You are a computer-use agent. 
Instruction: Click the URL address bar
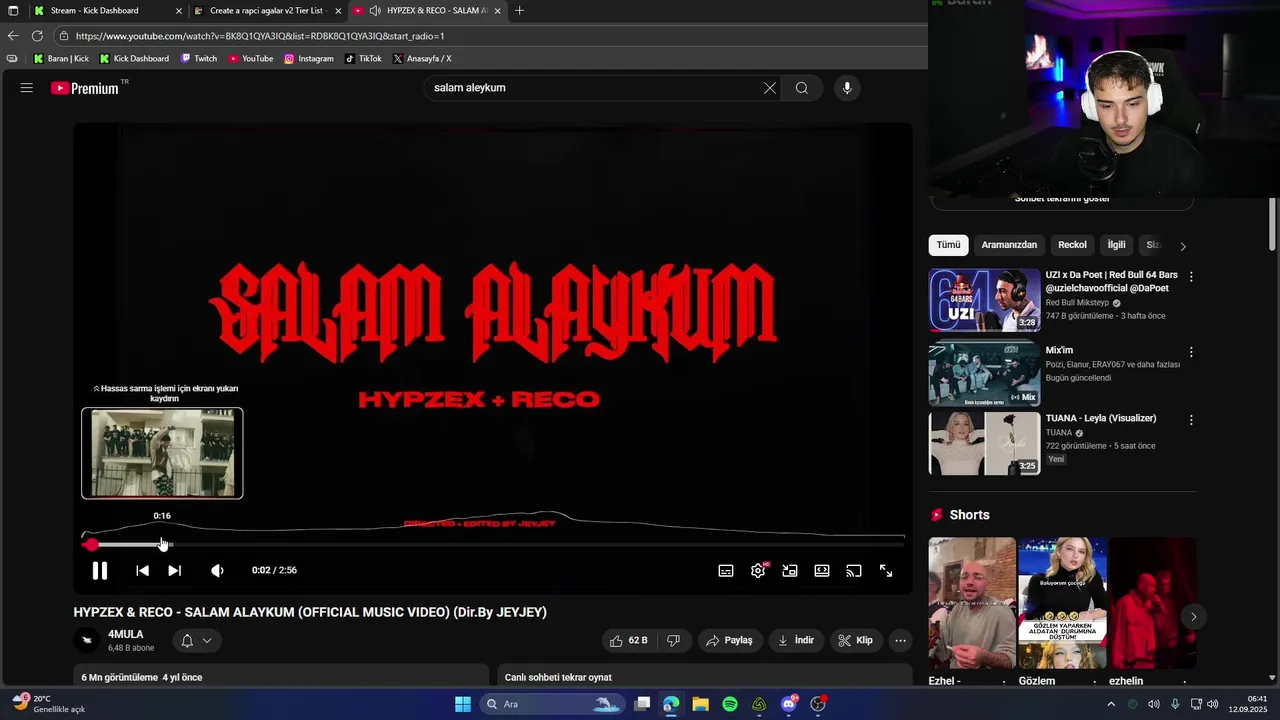(x=490, y=36)
